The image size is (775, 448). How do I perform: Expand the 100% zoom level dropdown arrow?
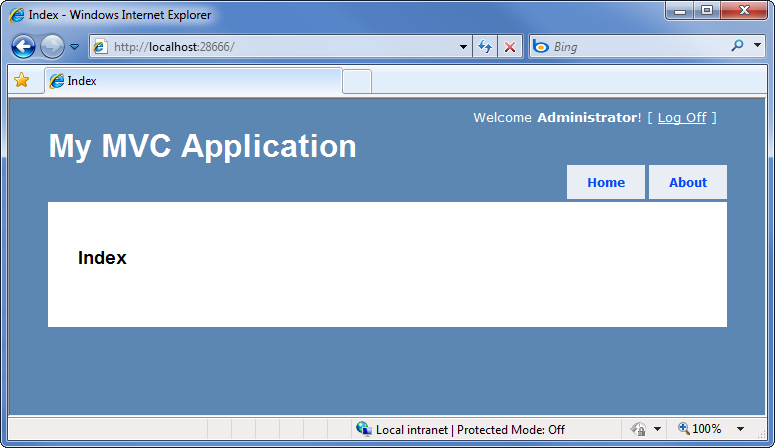pos(740,429)
